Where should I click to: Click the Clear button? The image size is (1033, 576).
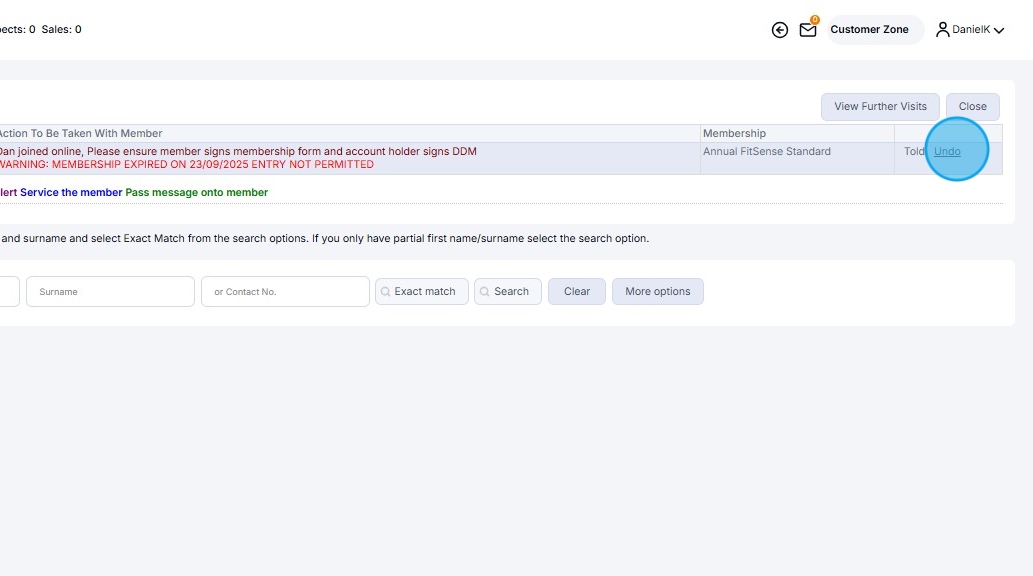[576, 291]
